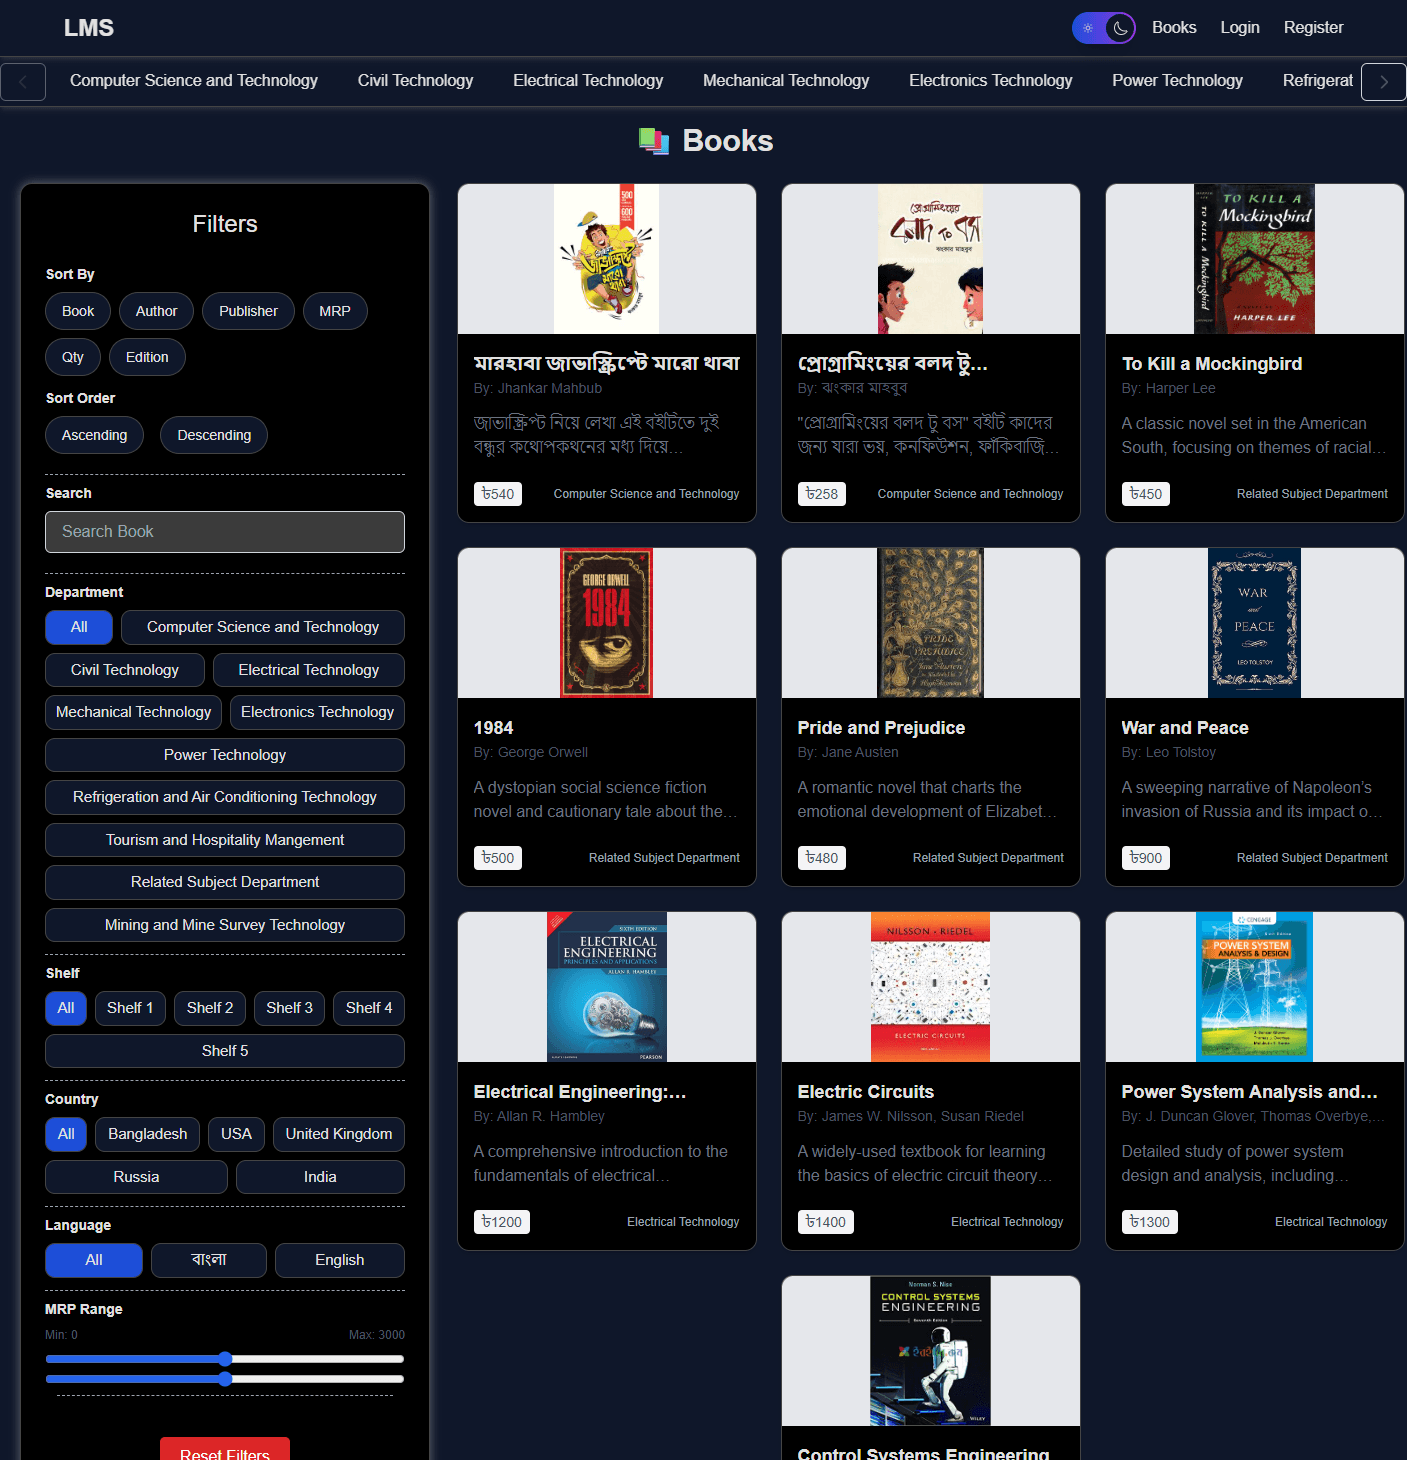Open the 1984 book cover thumbnail
The height and width of the screenshot is (1460, 1407).
606,622
